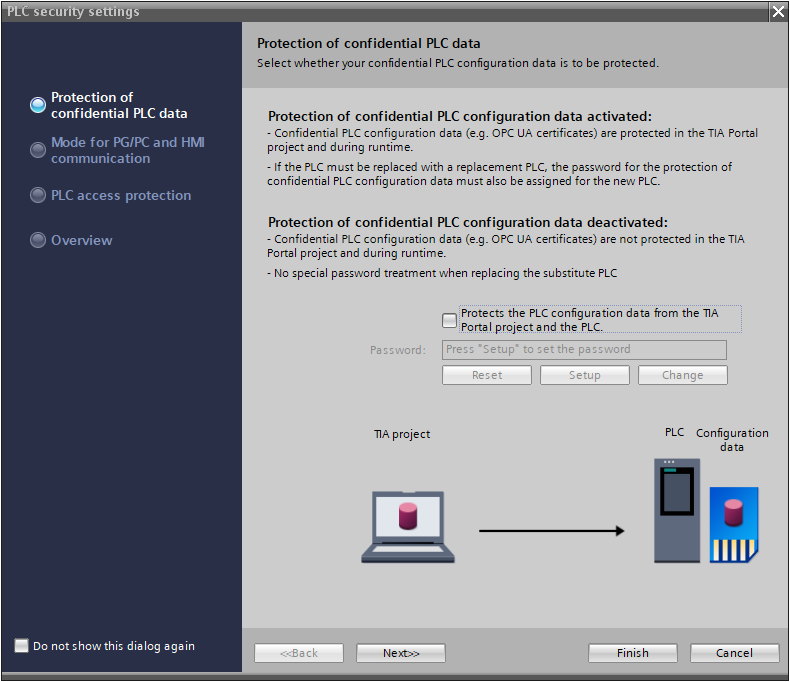Select the Mode for PG/PC and HMI communication step indicator
The image size is (790, 682).
38,150
